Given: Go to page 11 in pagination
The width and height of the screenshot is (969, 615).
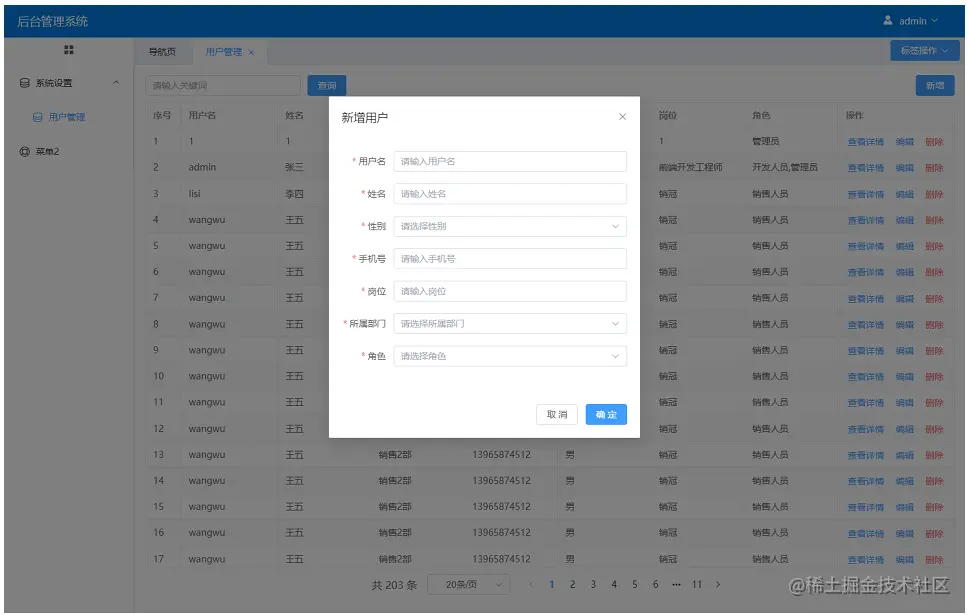Looking at the screenshot, I should [697, 584].
